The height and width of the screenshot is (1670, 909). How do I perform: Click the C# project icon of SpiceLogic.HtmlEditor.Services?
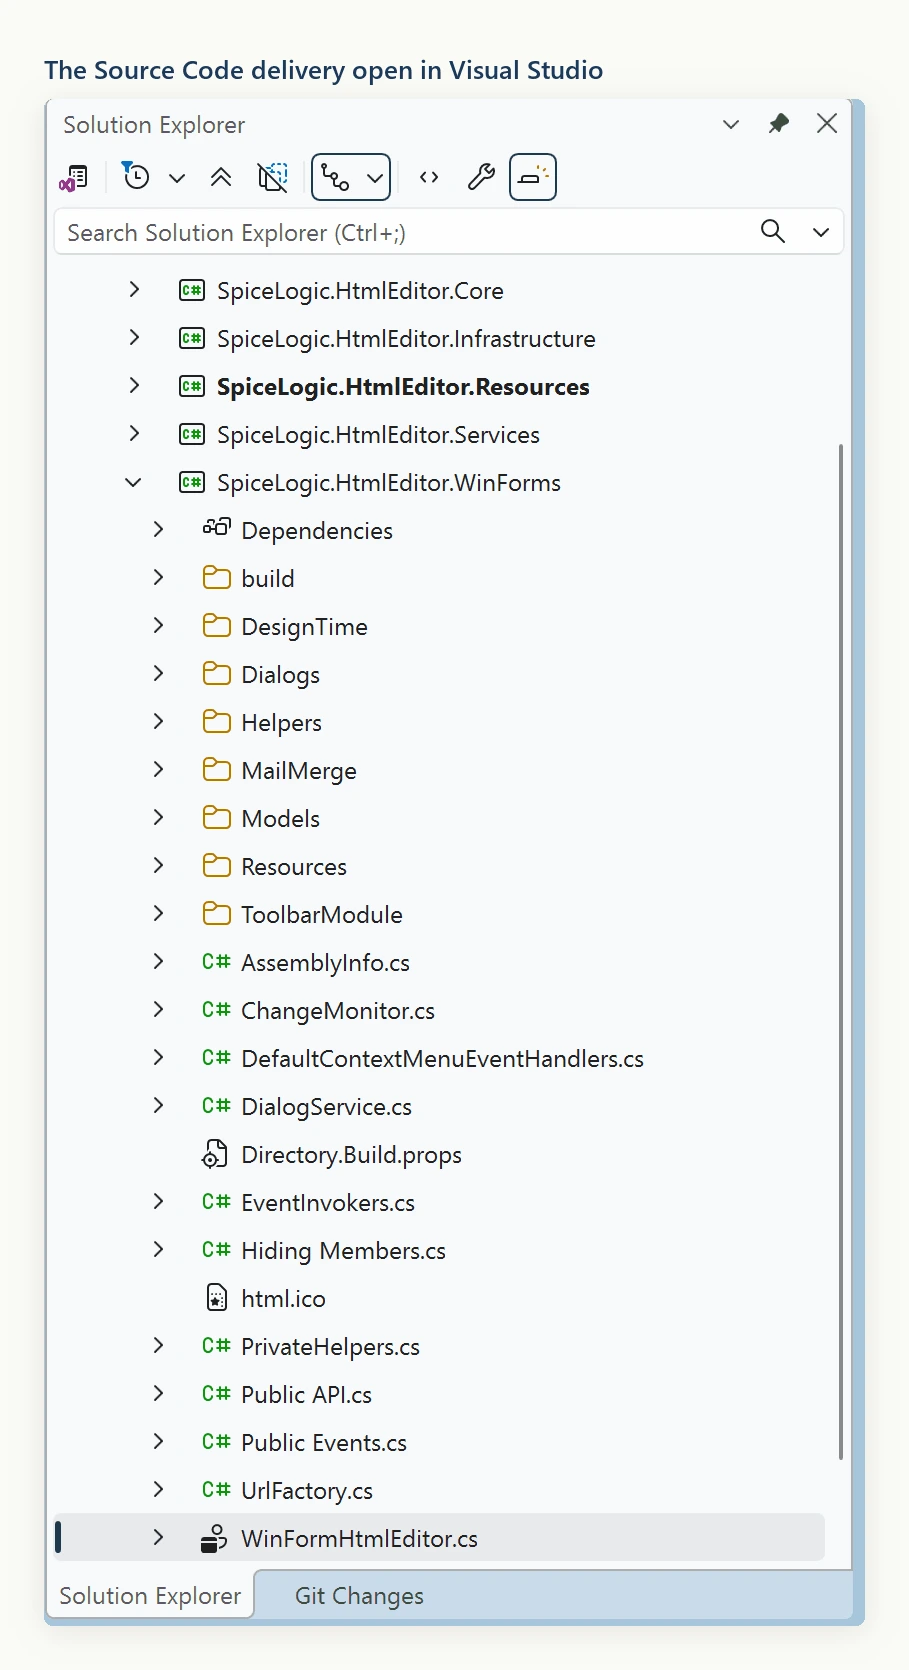pyautogui.click(x=192, y=434)
